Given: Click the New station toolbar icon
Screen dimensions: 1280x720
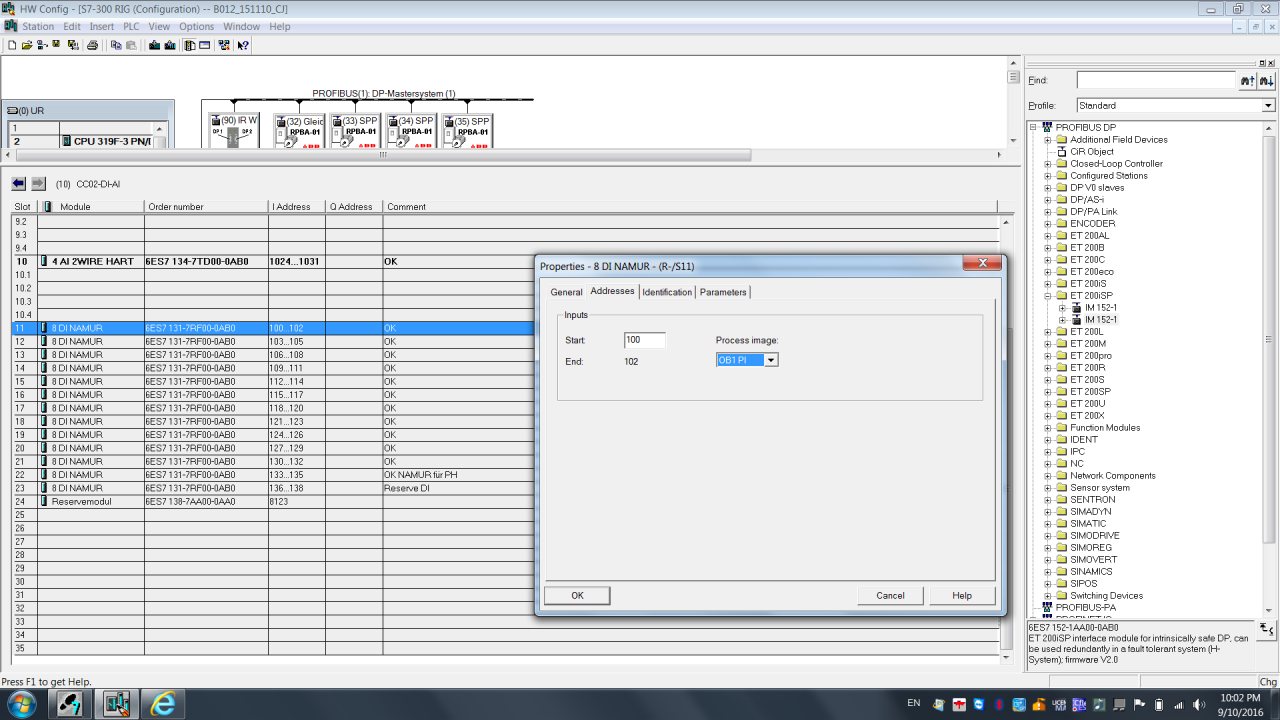Looking at the screenshot, I should pyautogui.click(x=12, y=45).
